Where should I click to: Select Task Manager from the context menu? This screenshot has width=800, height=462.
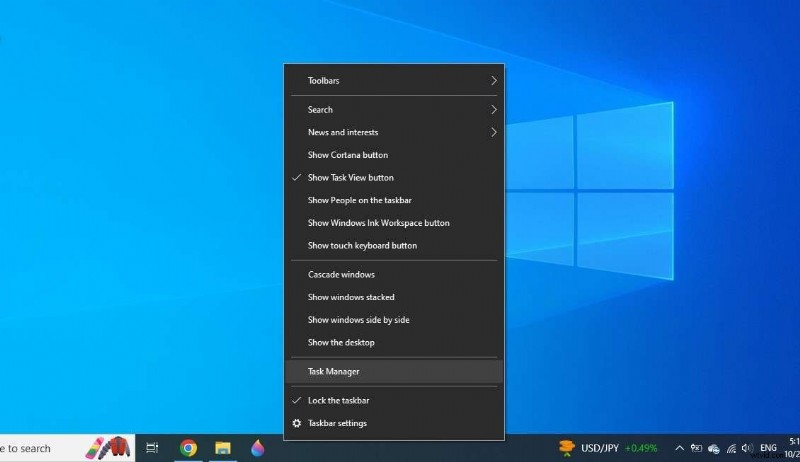pos(333,371)
